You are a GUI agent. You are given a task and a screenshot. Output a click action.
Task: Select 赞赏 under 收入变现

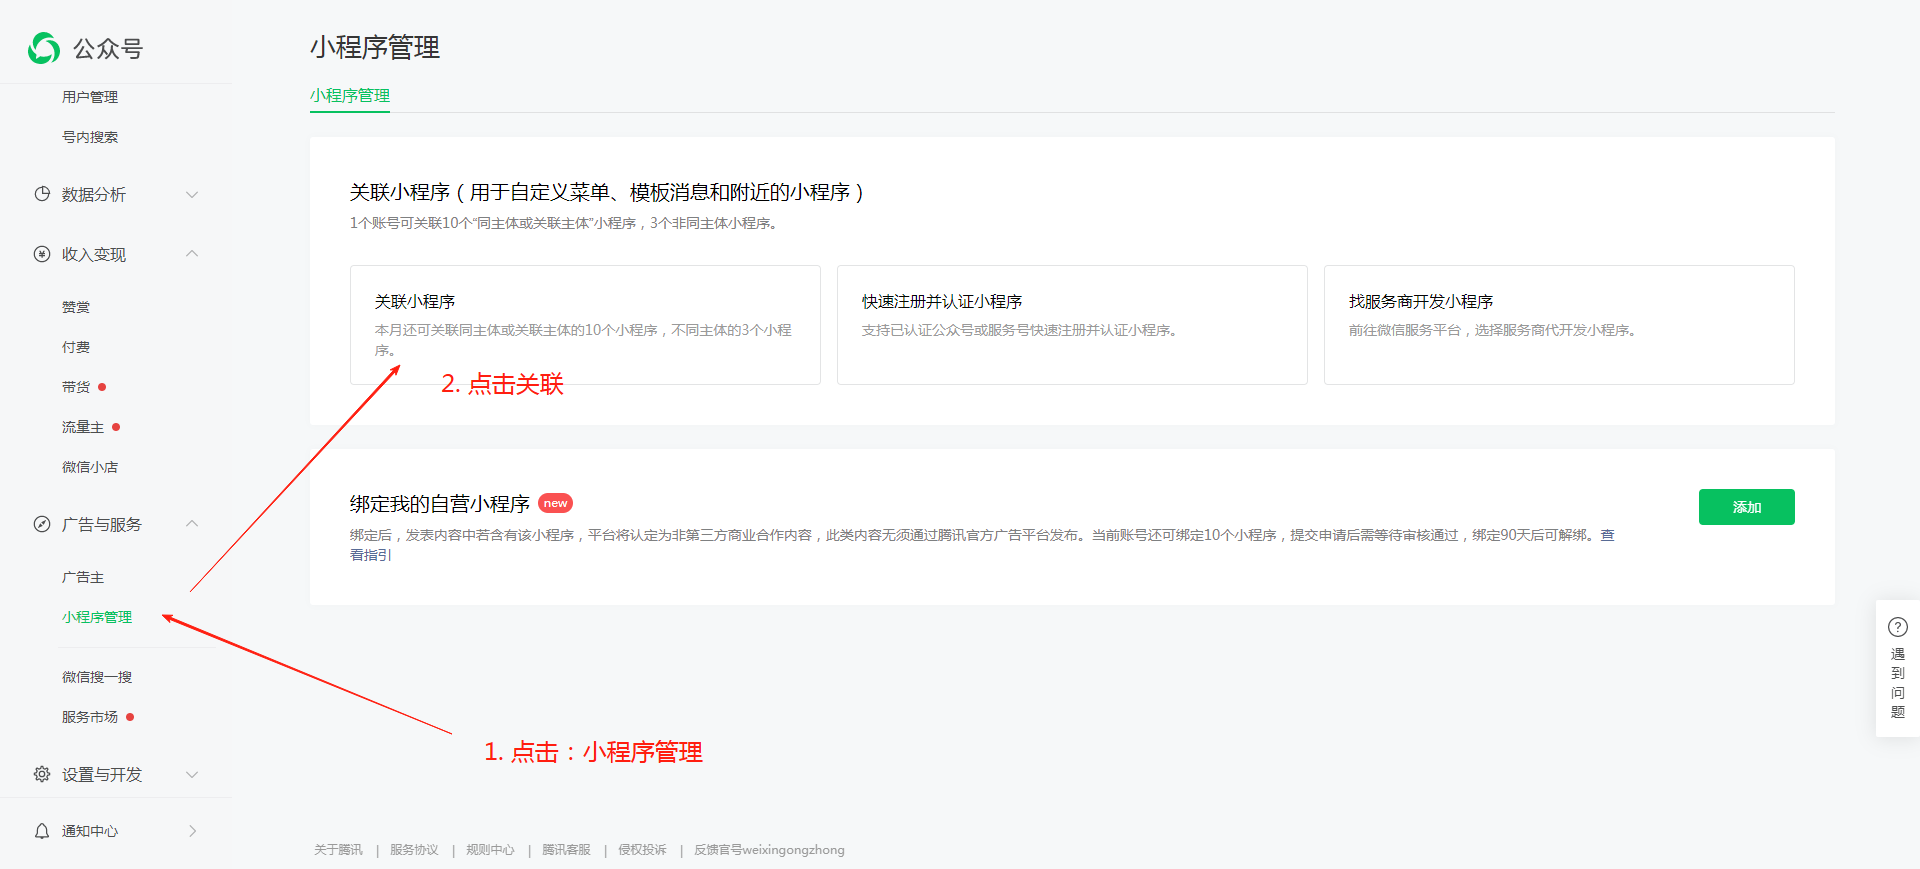point(76,307)
